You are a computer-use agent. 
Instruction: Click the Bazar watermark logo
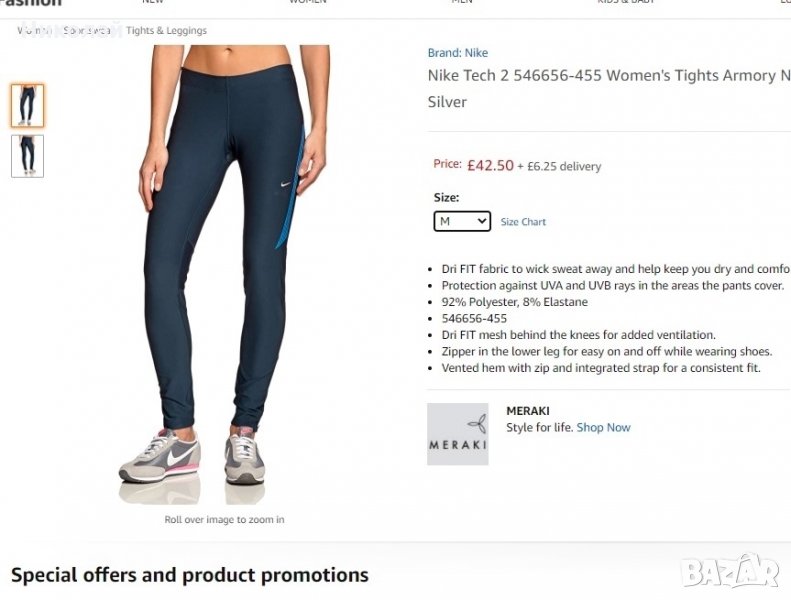pyautogui.click(x=729, y=571)
